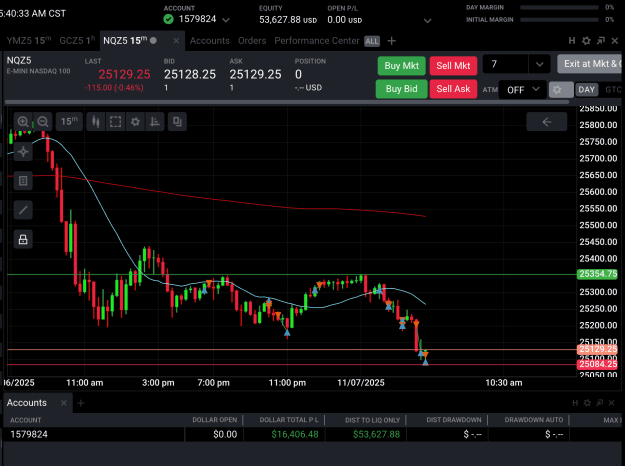Image resolution: width=625 pixels, height=466 pixels.
Task: Open the candlestick chart type selector
Action: tap(96, 122)
